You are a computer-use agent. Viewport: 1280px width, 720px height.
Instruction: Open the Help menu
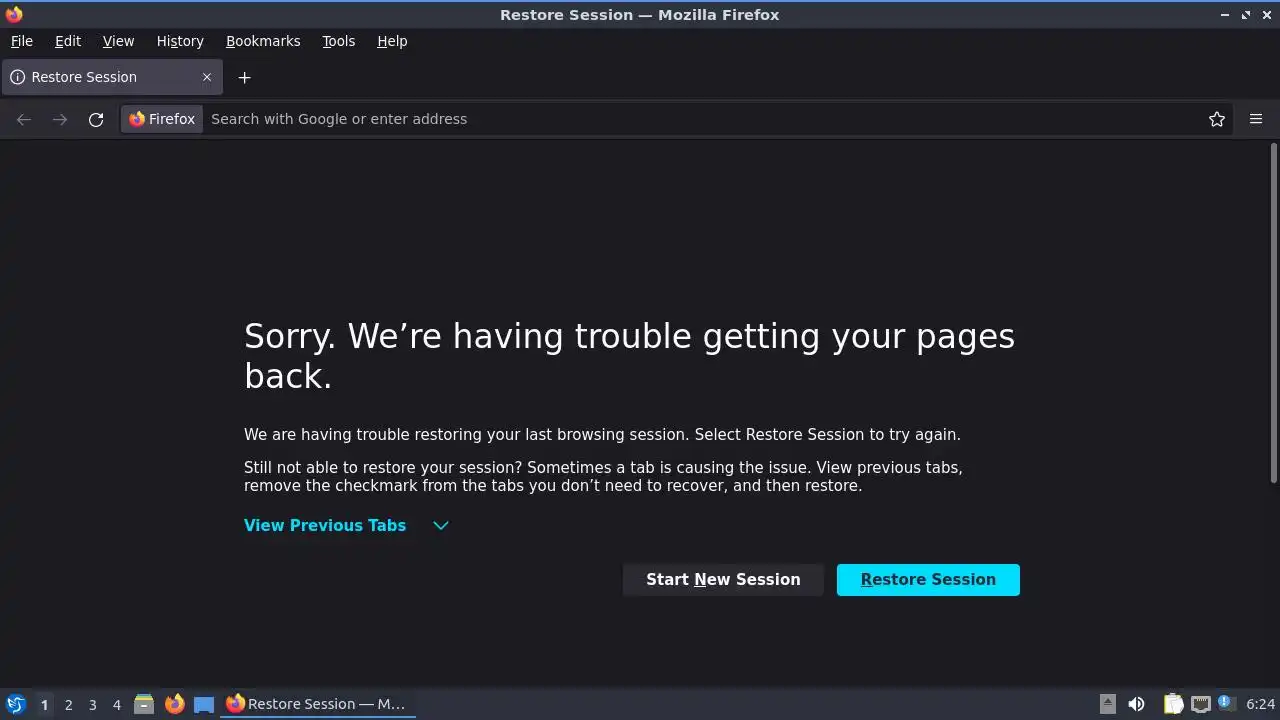point(392,41)
